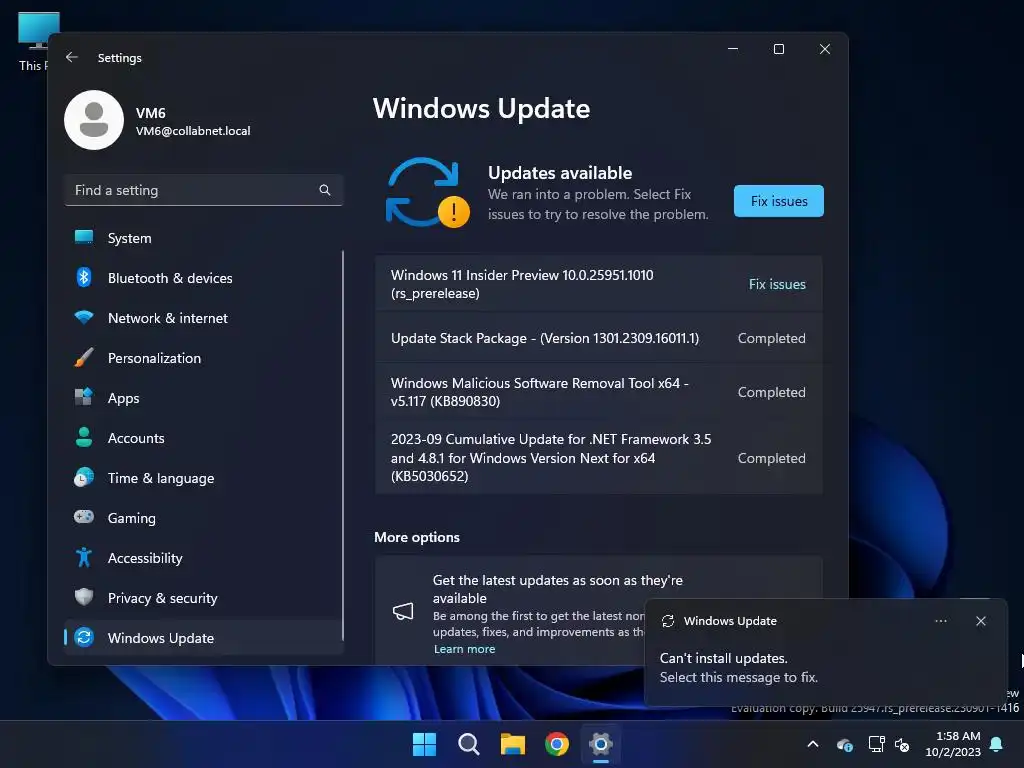Minimize the Settings window
The width and height of the screenshot is (1024, 768).
click(x=733, y=49)
